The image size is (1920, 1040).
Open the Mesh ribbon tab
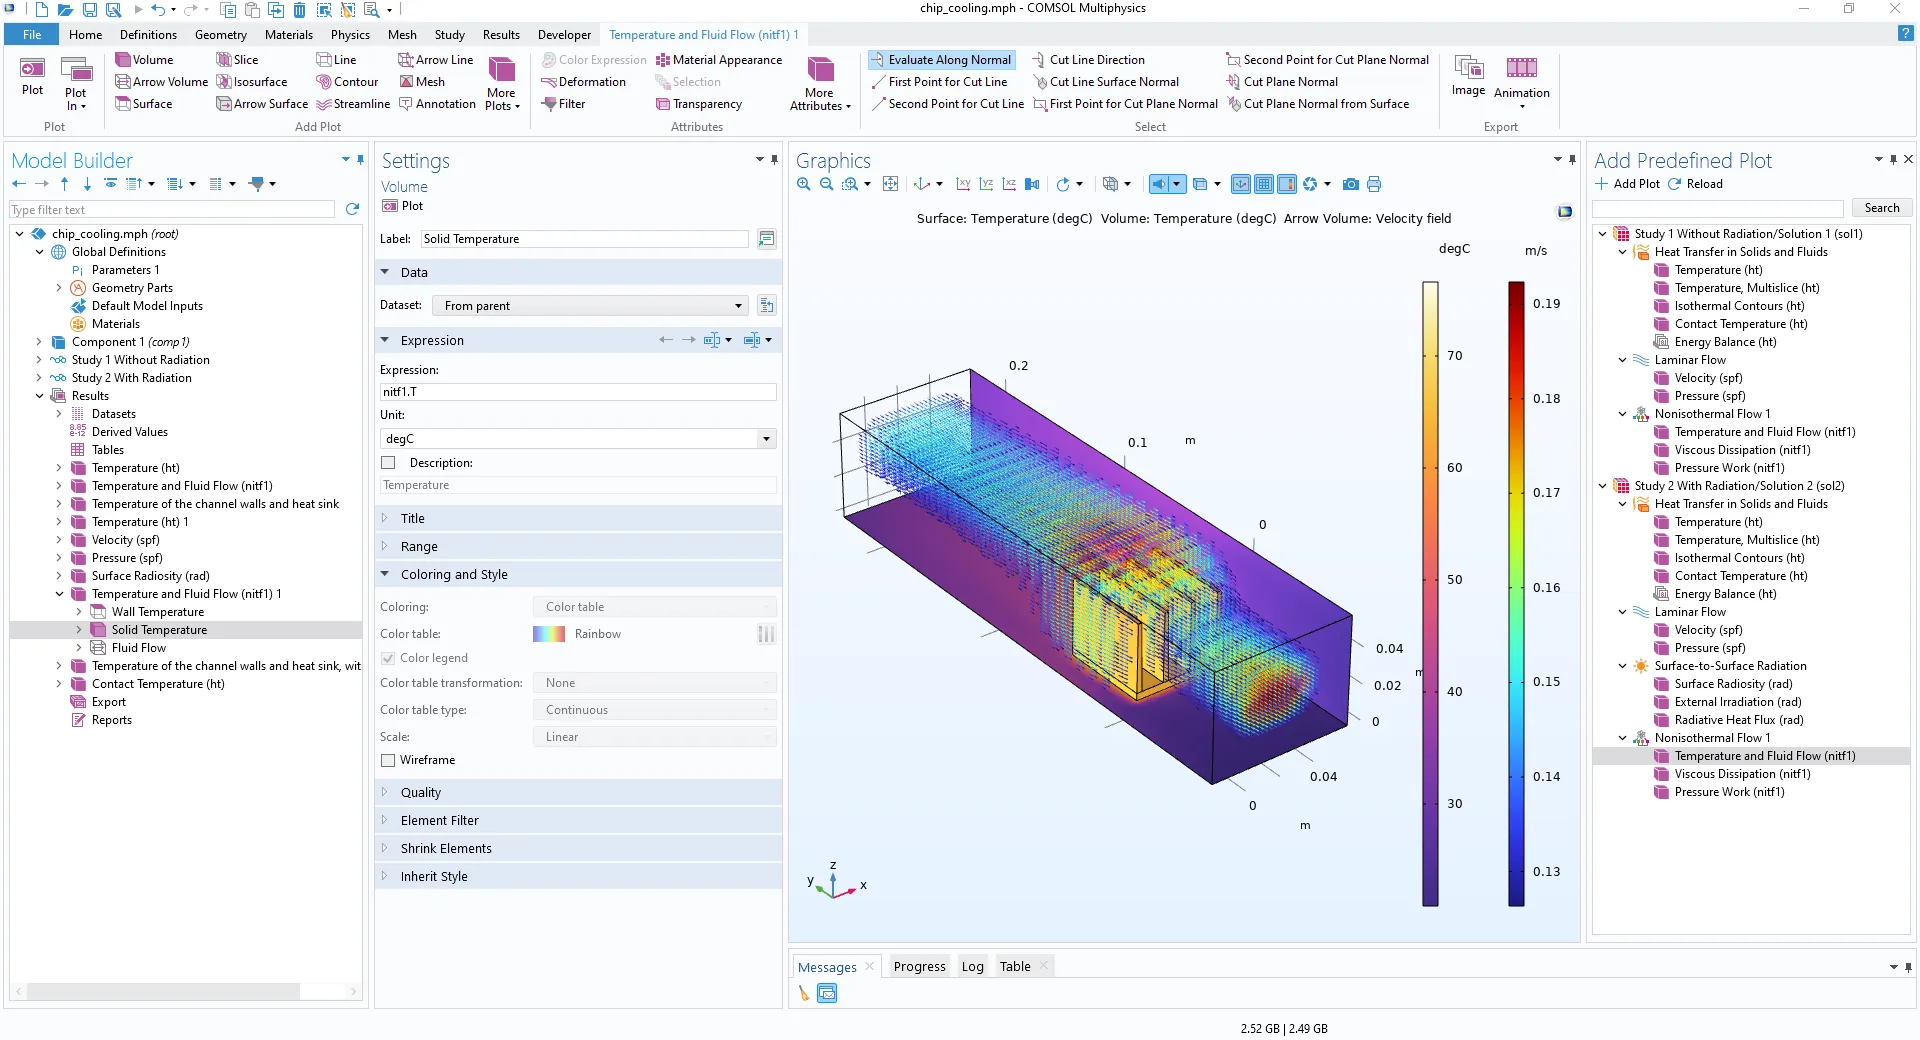tap(402, 35)
